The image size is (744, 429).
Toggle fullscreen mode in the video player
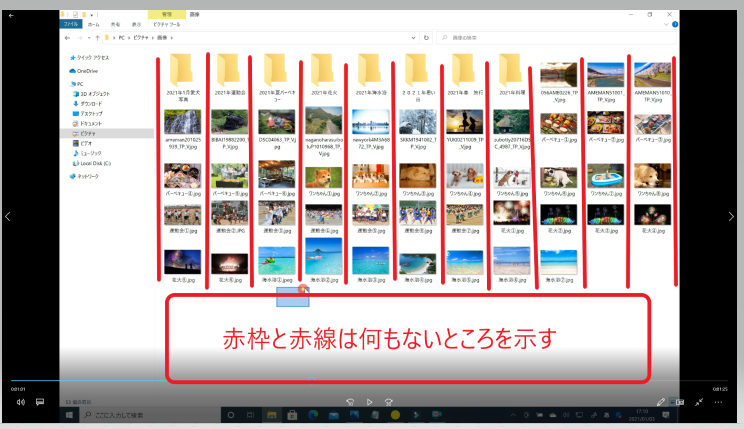tap(700, 402)
